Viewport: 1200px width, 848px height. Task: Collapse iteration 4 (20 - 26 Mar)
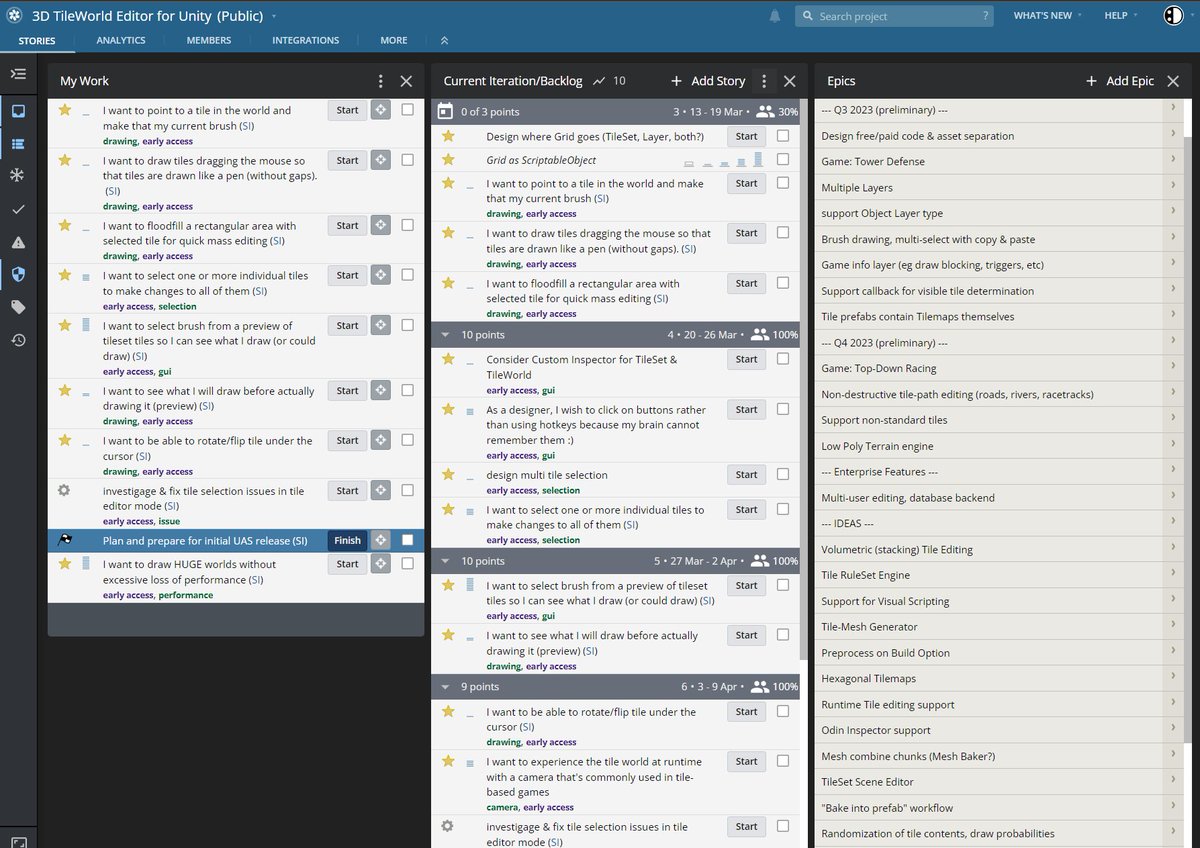[446, 335]
